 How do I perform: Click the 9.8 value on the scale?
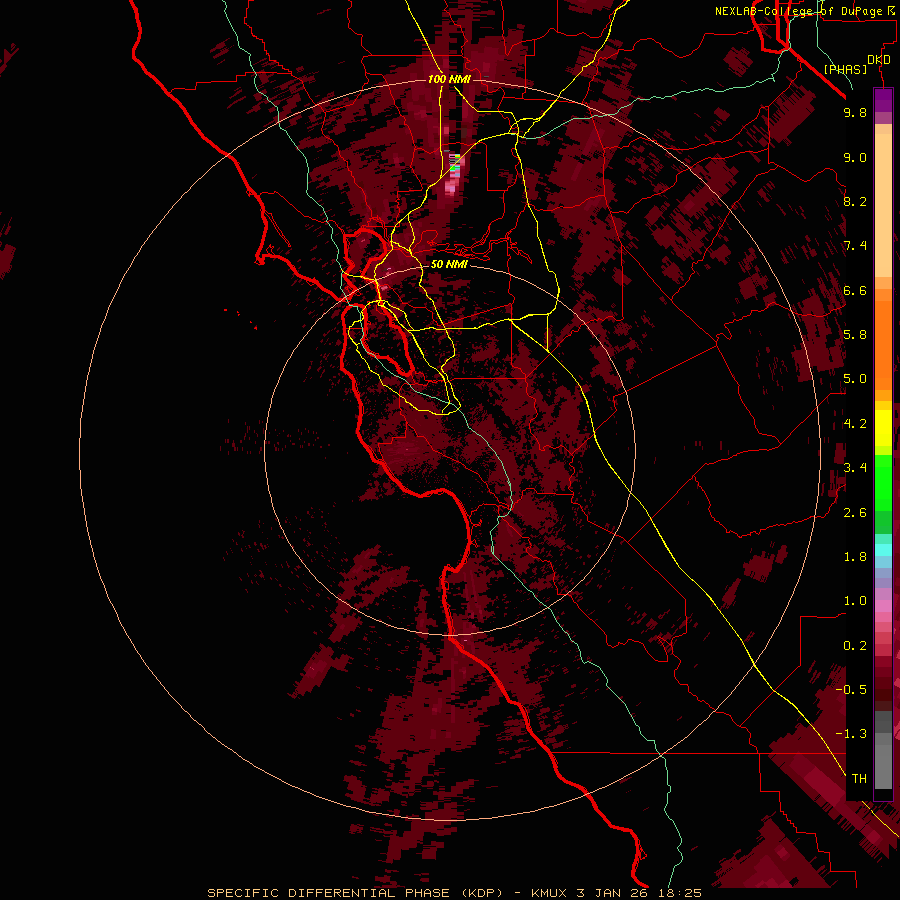(x=855, y=112)
